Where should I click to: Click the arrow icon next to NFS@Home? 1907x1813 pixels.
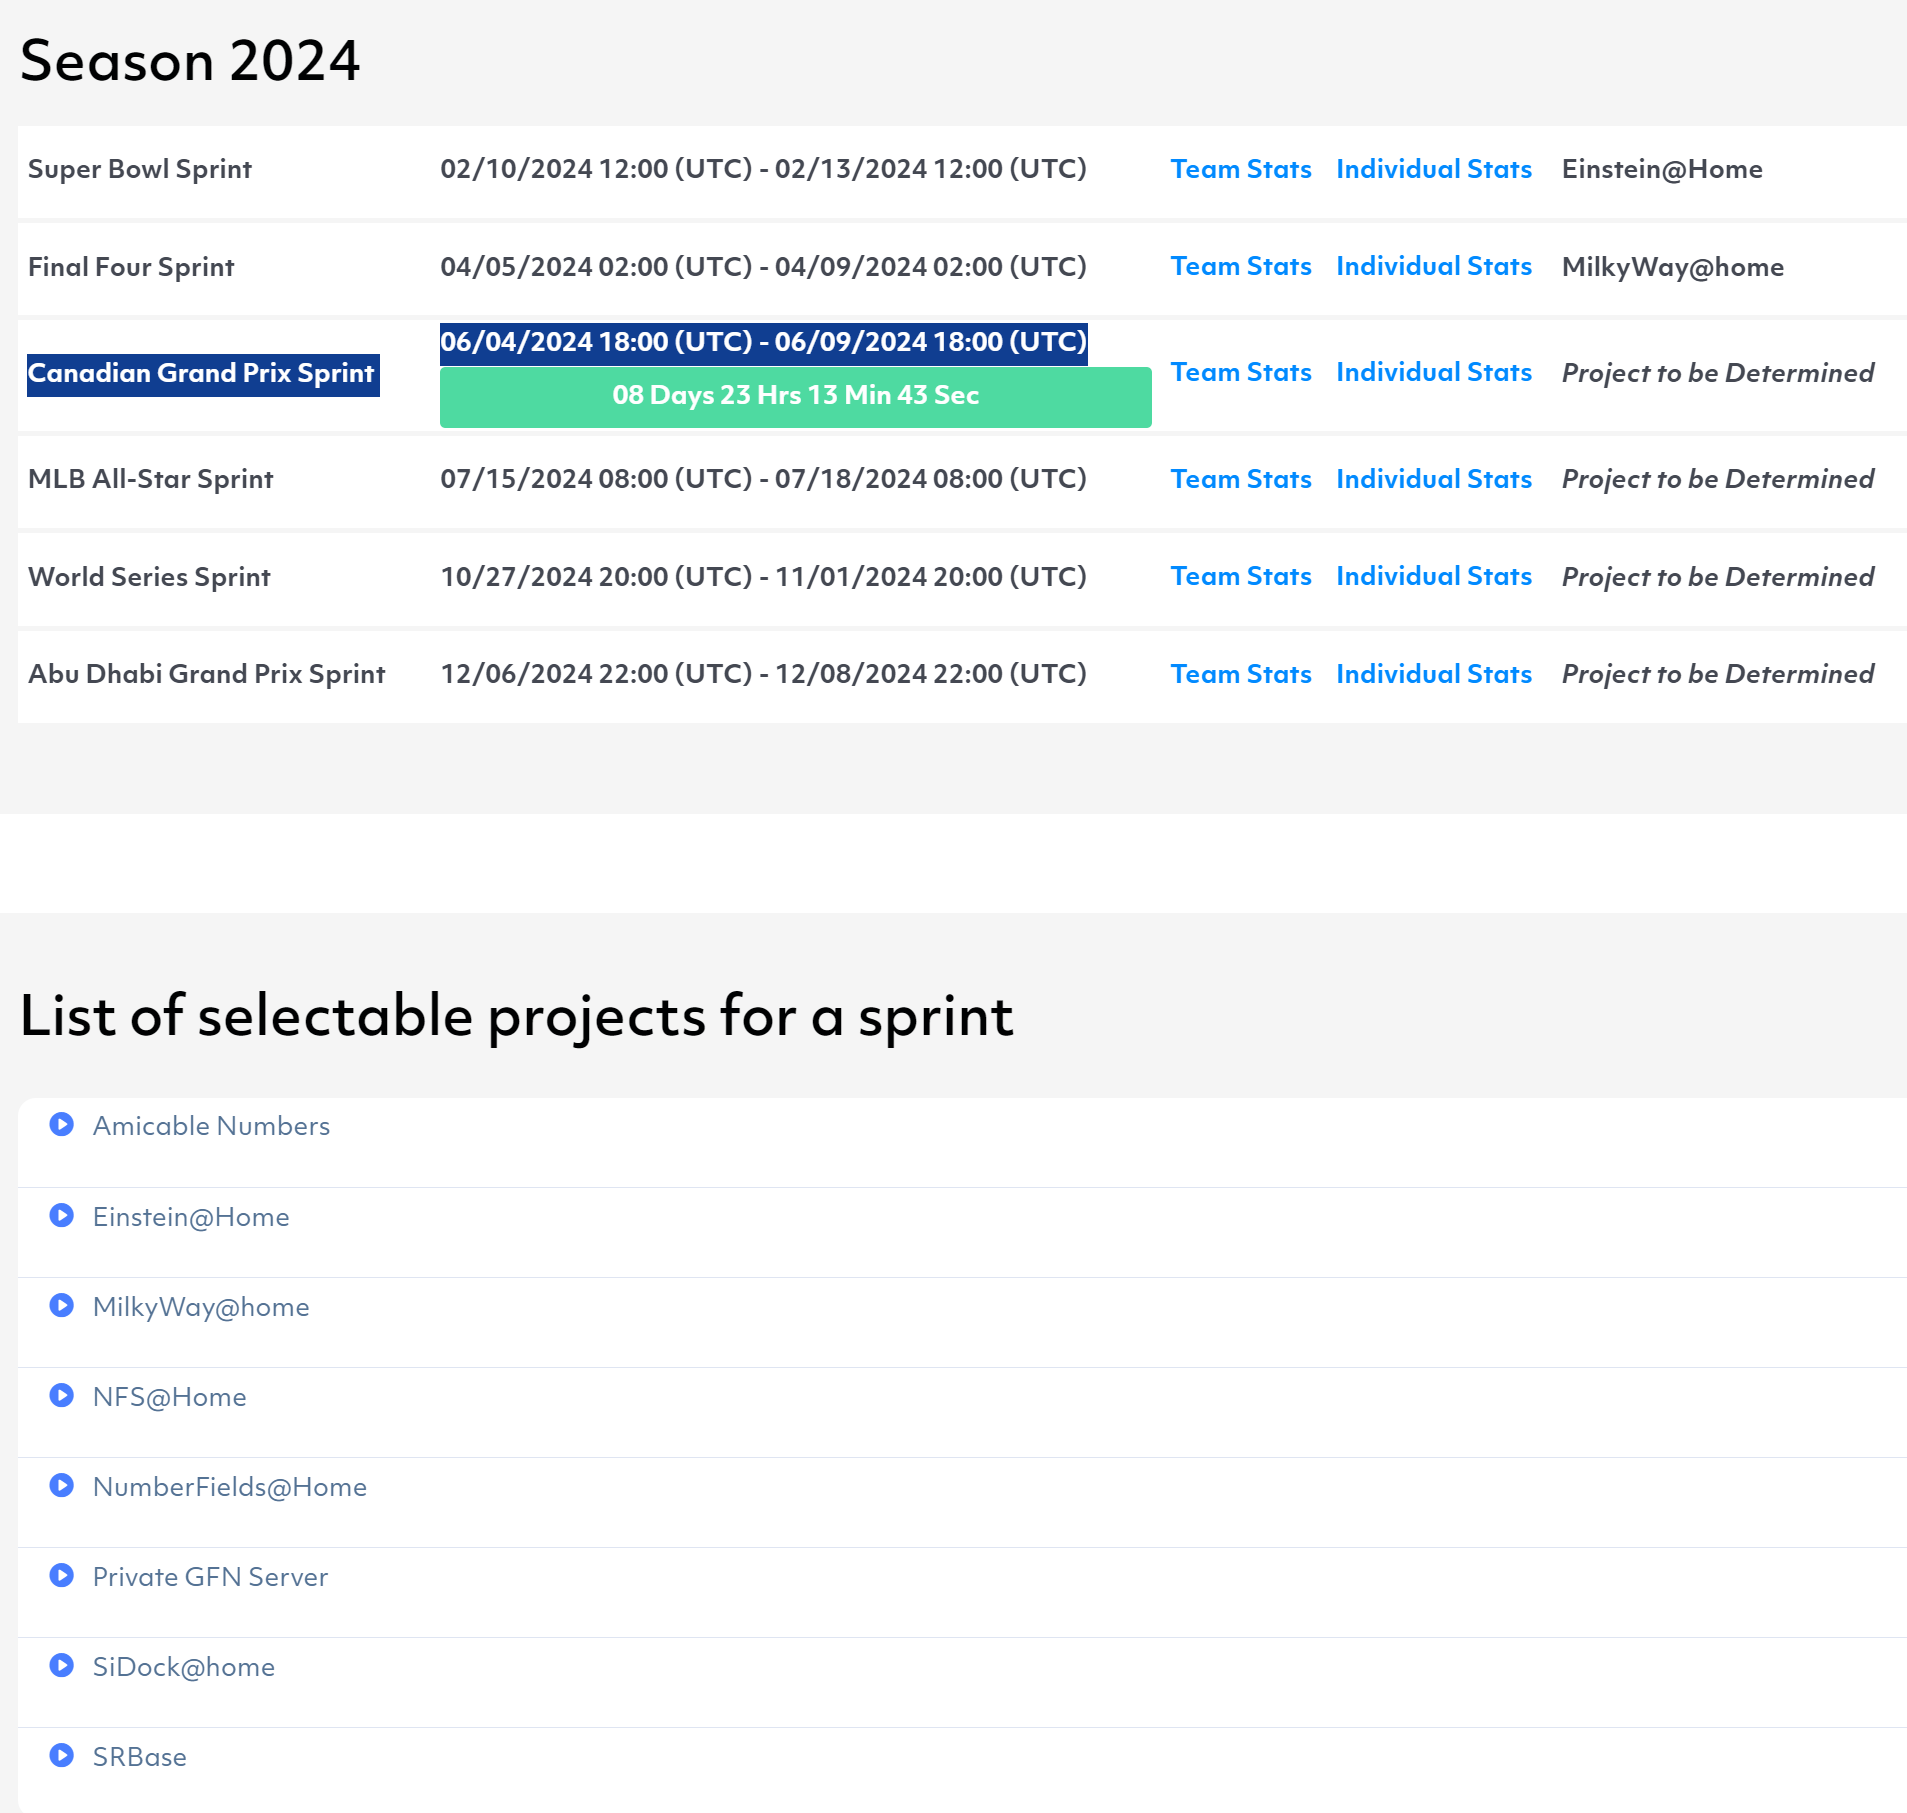point(62,1396)
